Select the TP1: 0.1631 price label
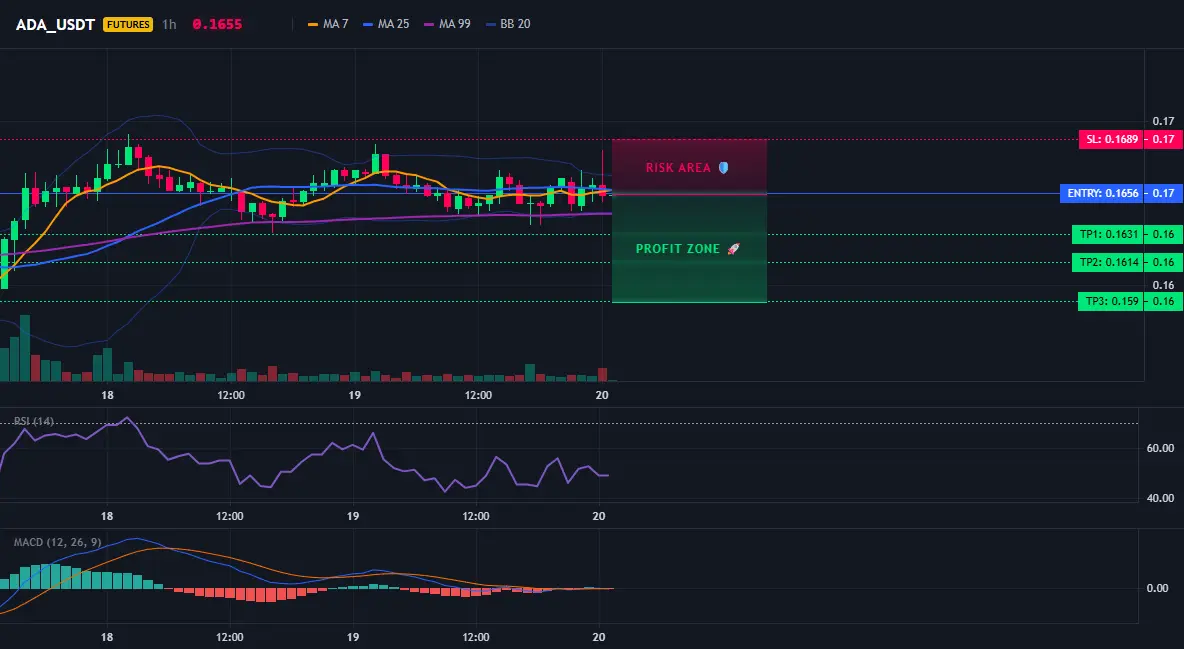This screenshot has height=649, width=1184. tap(1108, 234)
